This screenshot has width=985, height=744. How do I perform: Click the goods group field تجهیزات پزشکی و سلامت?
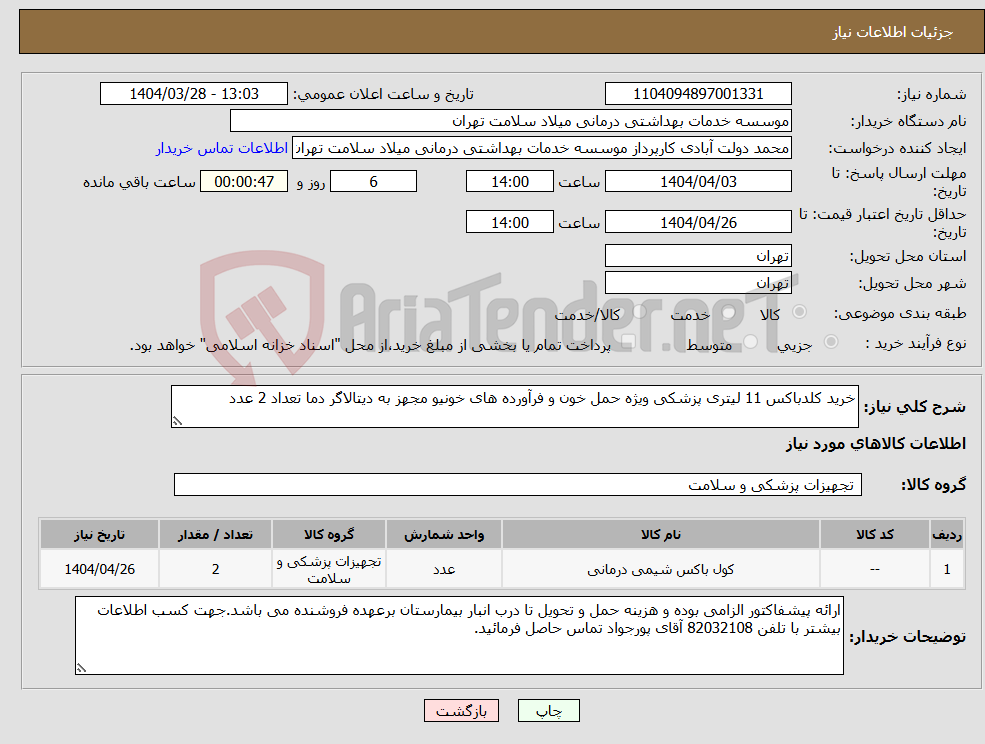(x=518, y=484)
